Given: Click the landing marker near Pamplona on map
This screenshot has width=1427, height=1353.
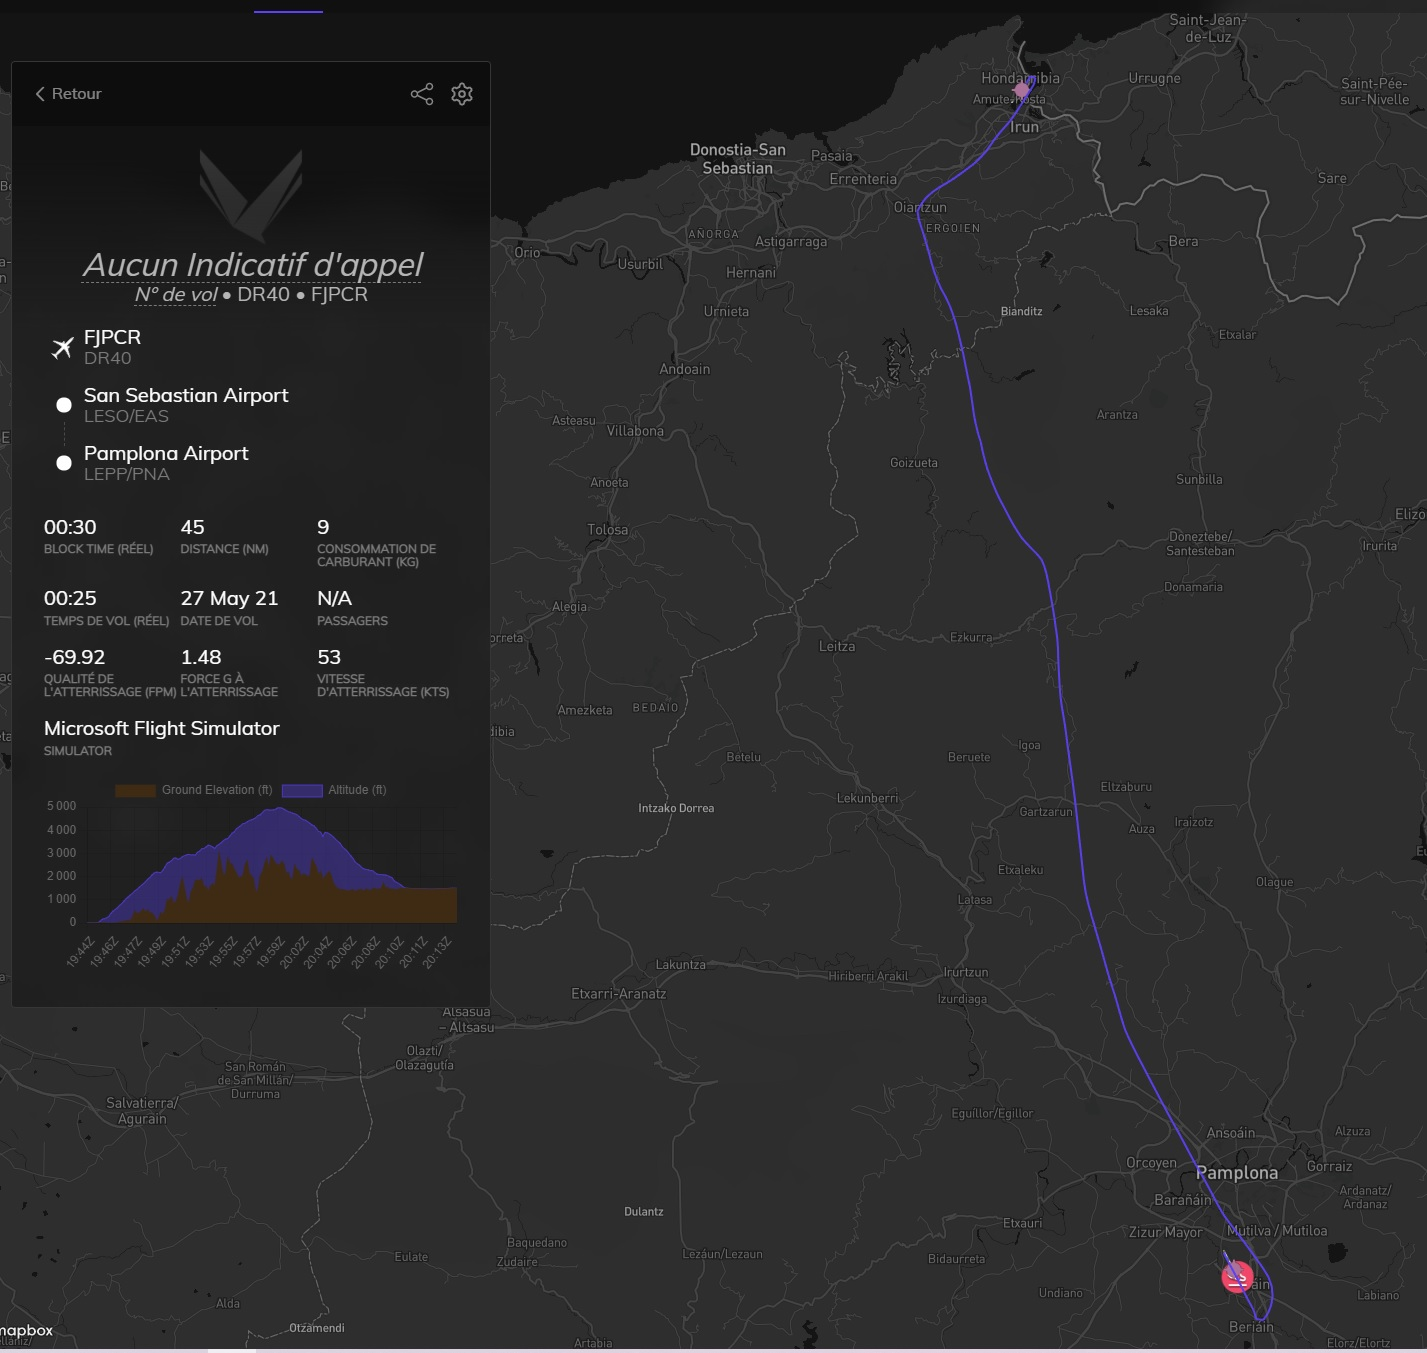Looking at the screenshot, I should tap(1238, 1277).
